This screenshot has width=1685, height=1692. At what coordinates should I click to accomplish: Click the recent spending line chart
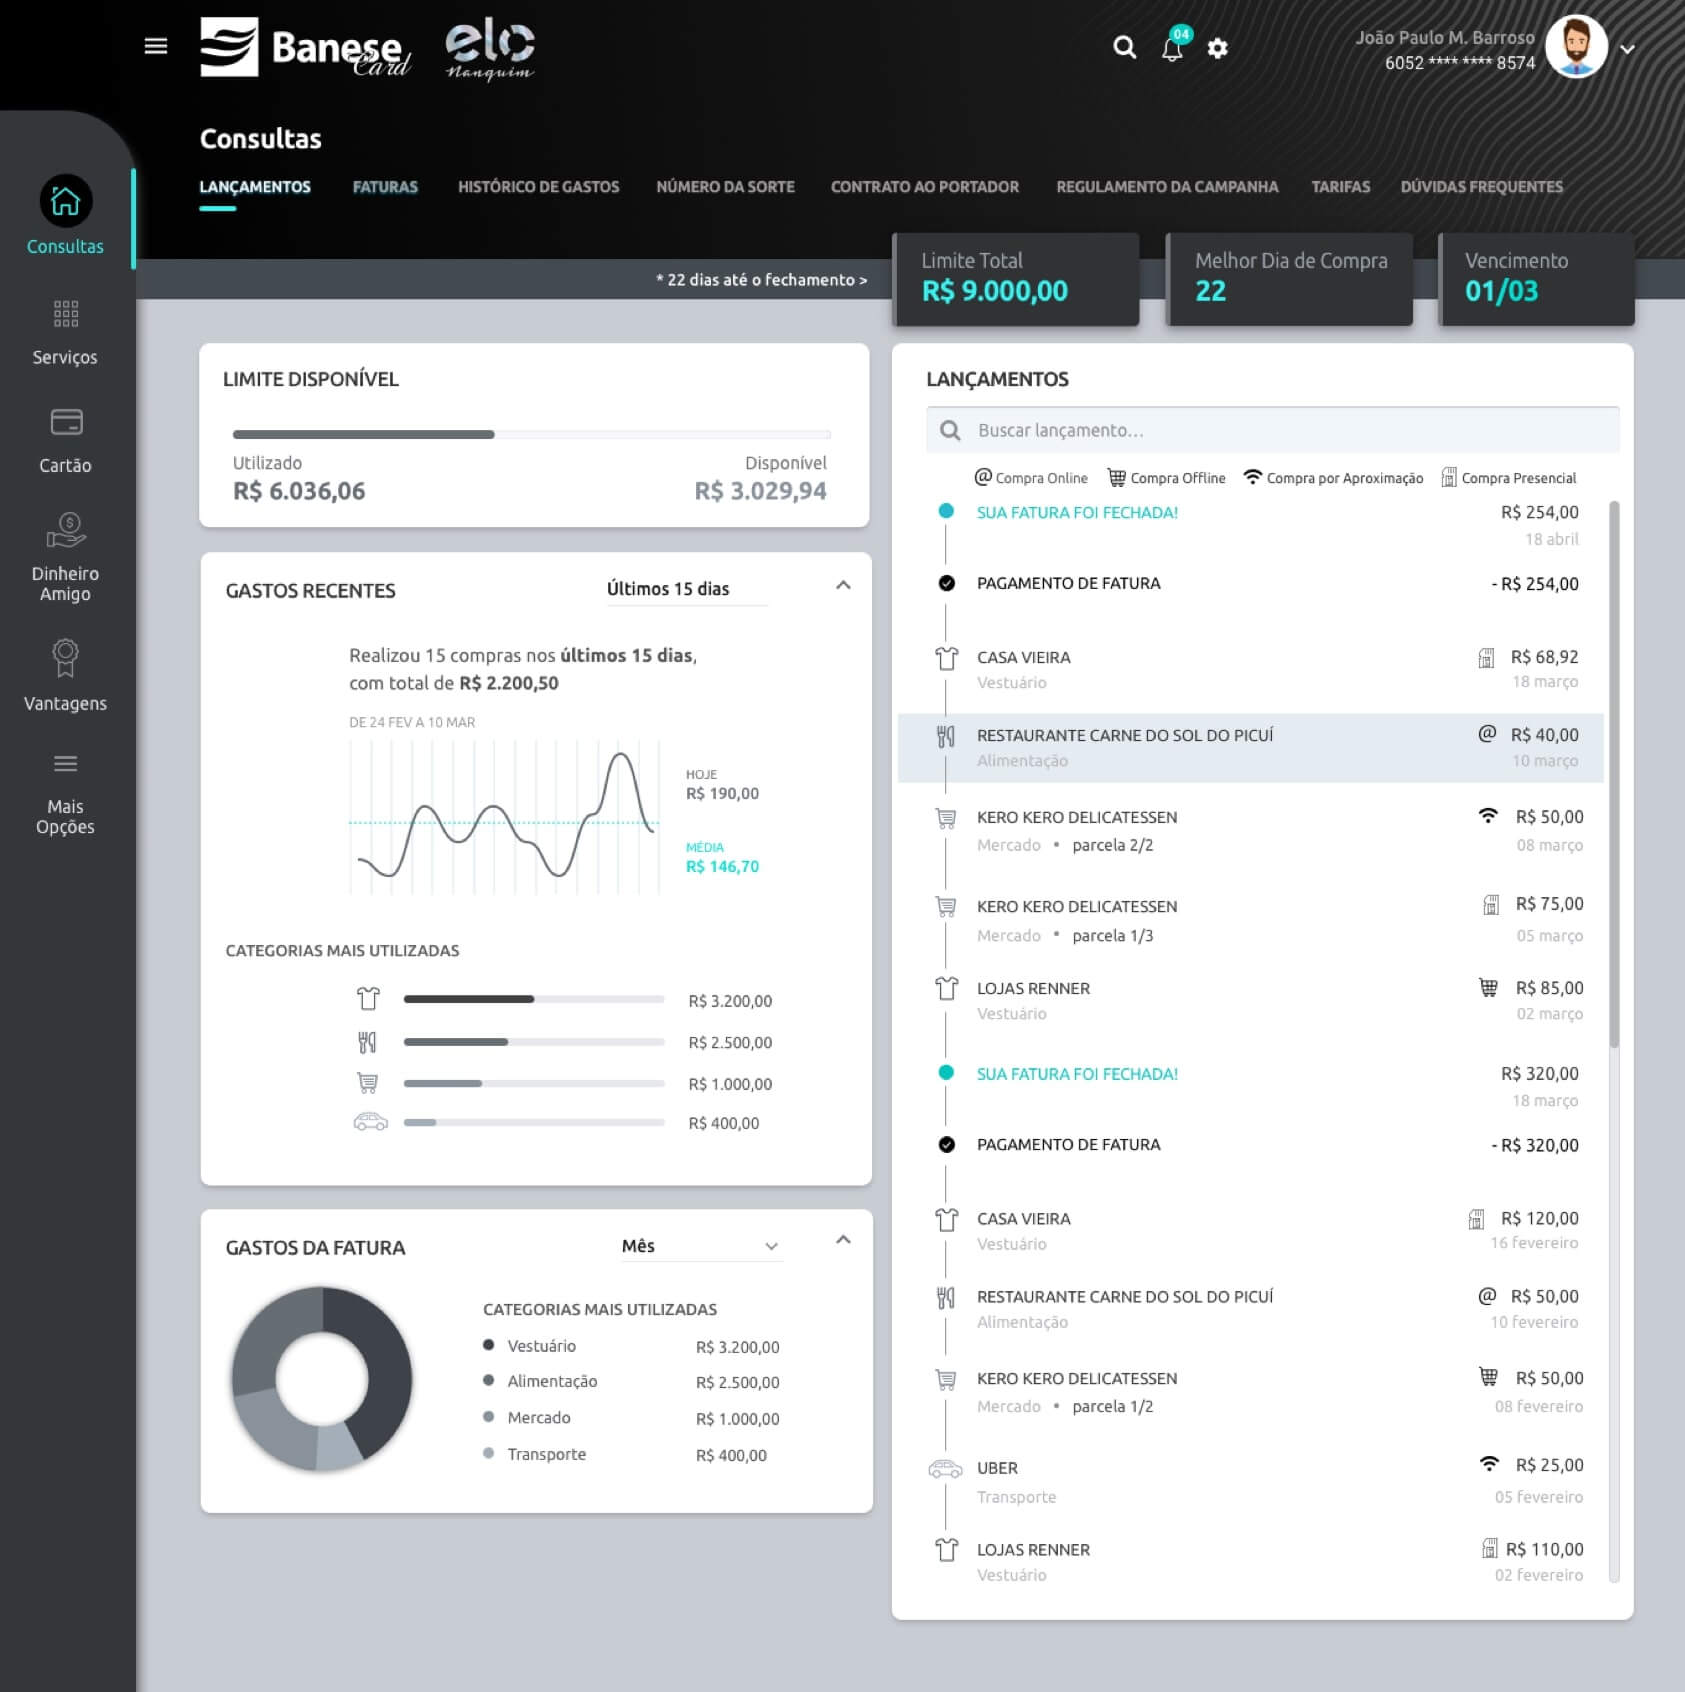pos(505,817)
